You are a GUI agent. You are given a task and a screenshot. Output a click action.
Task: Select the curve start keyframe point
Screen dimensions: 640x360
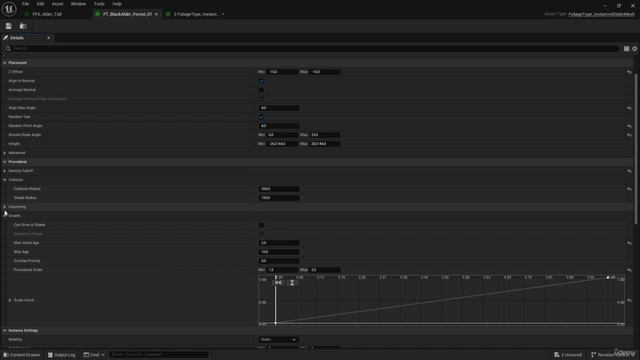click(x=276, y=323)
